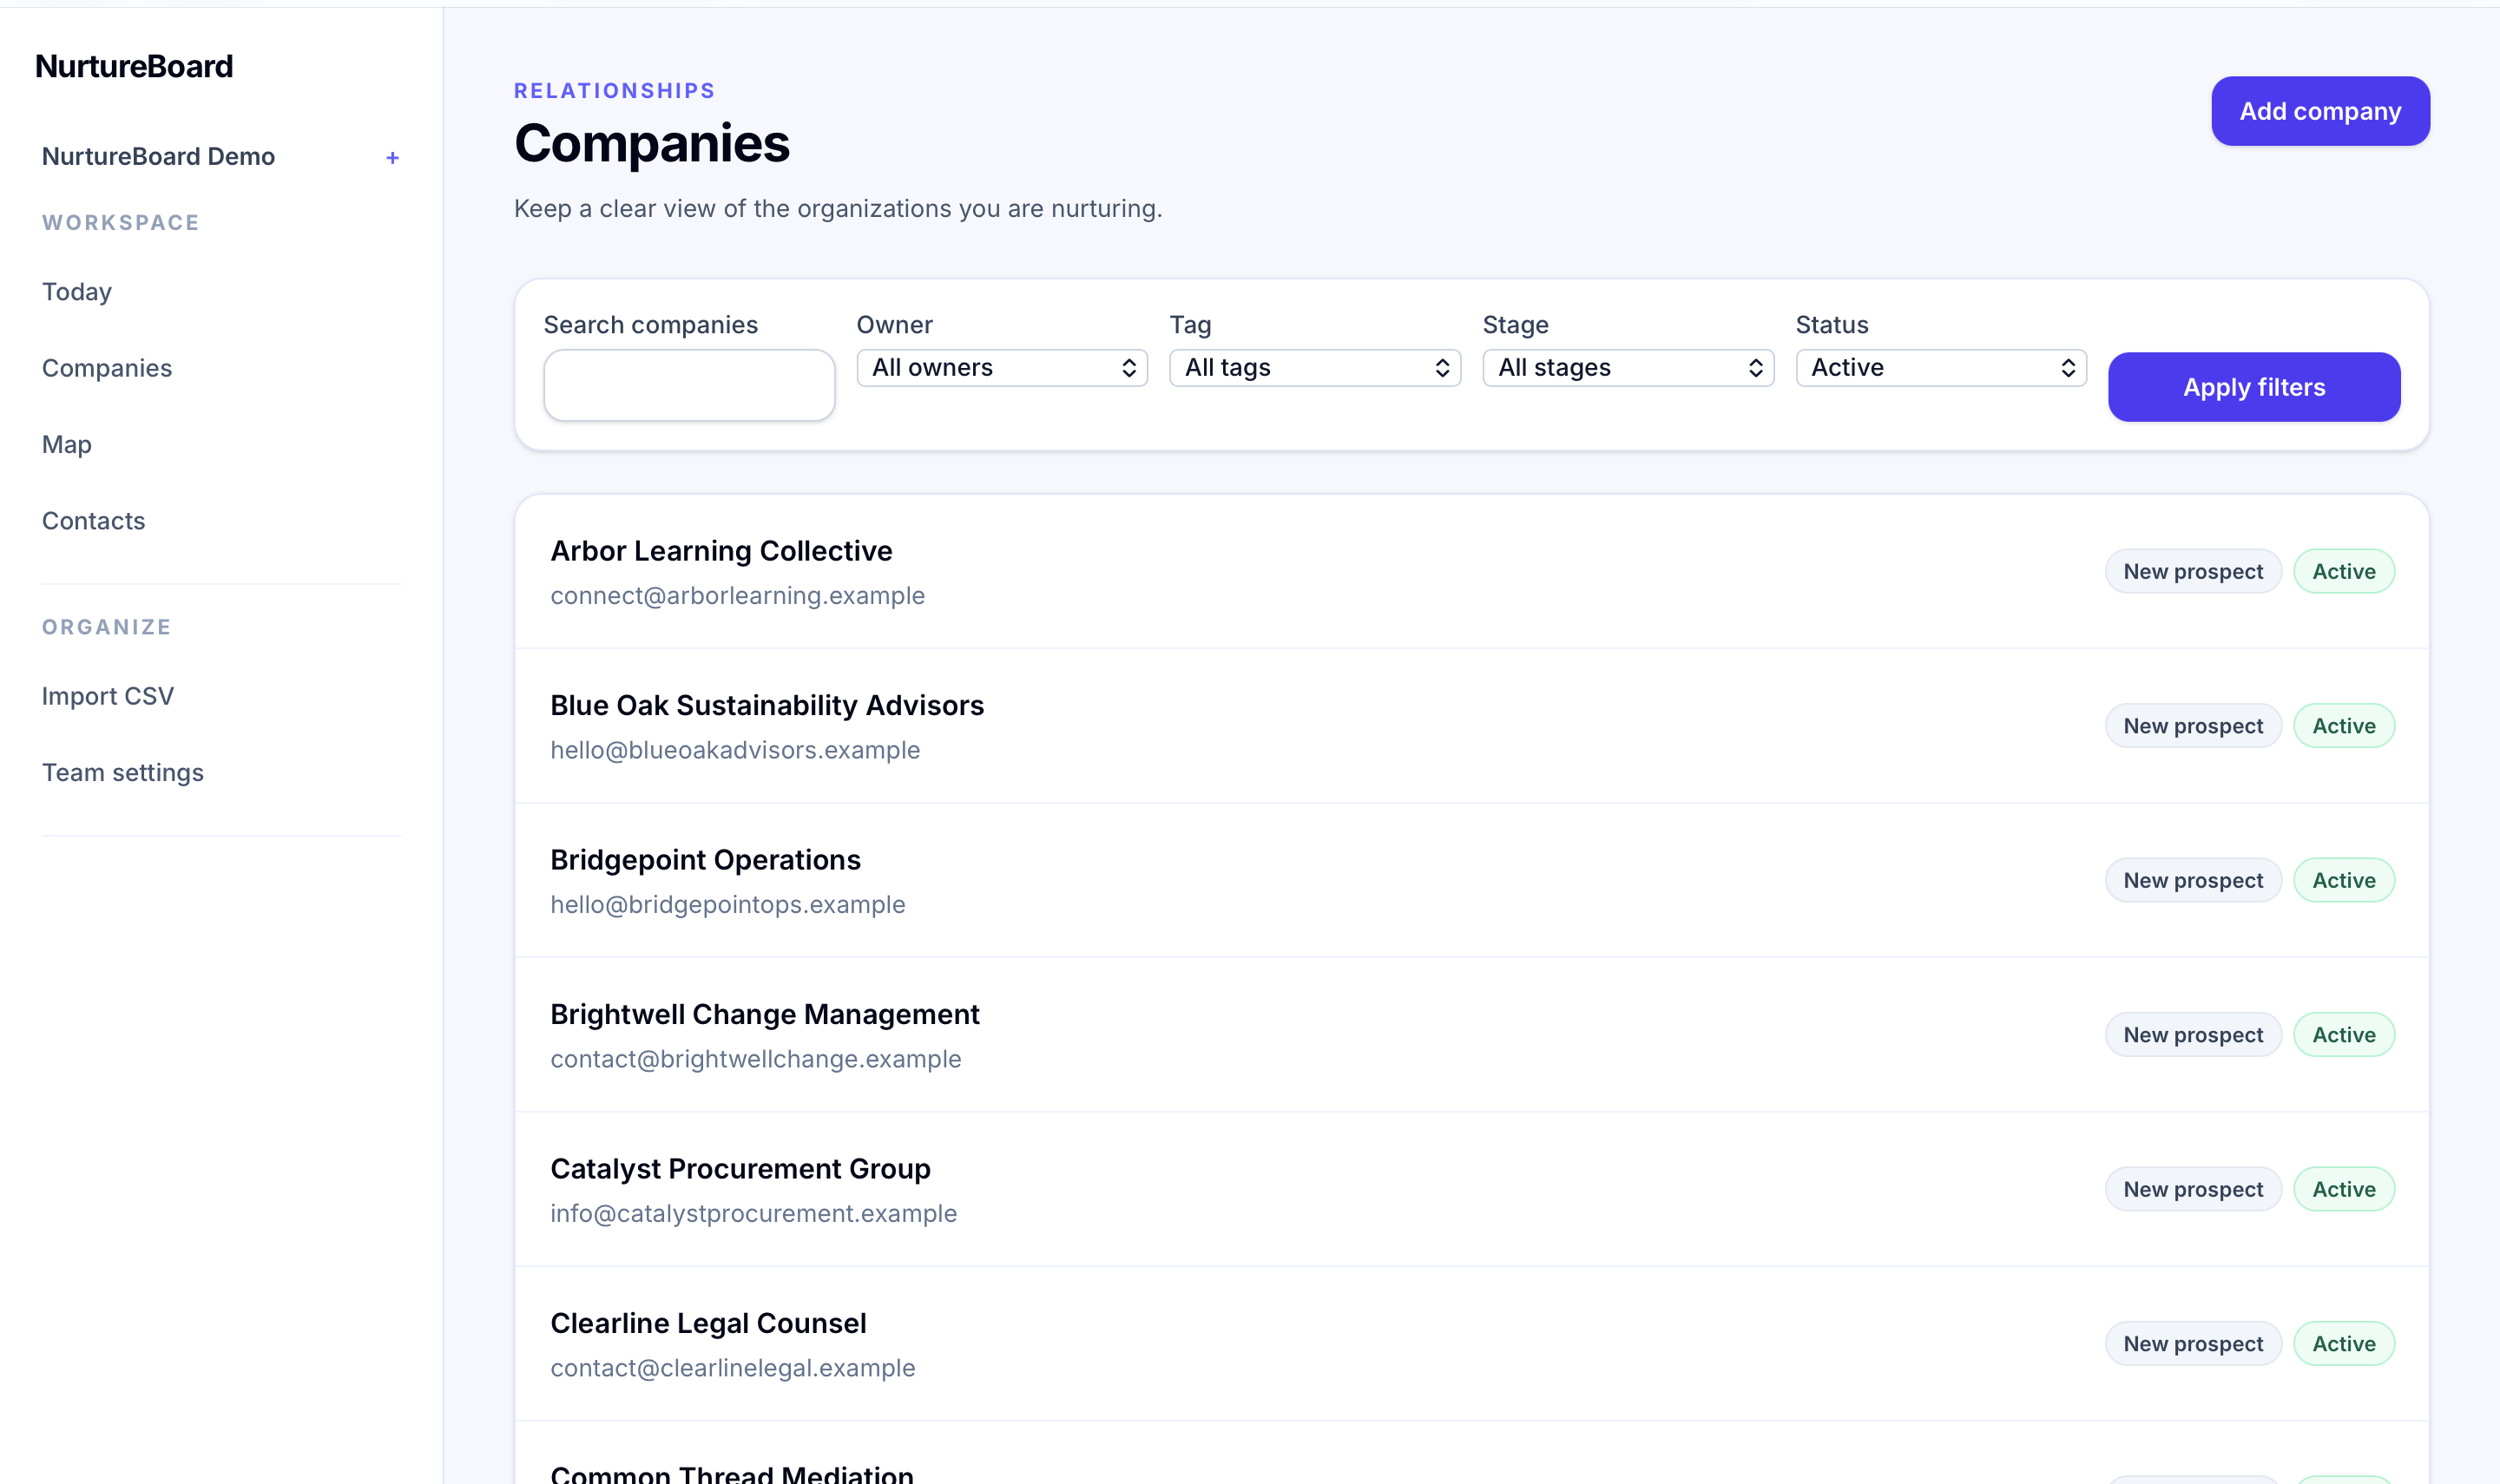Click Active badge for Catalyst Procurement Group
The image size is (2500, 1484).
(2343, 1189)
